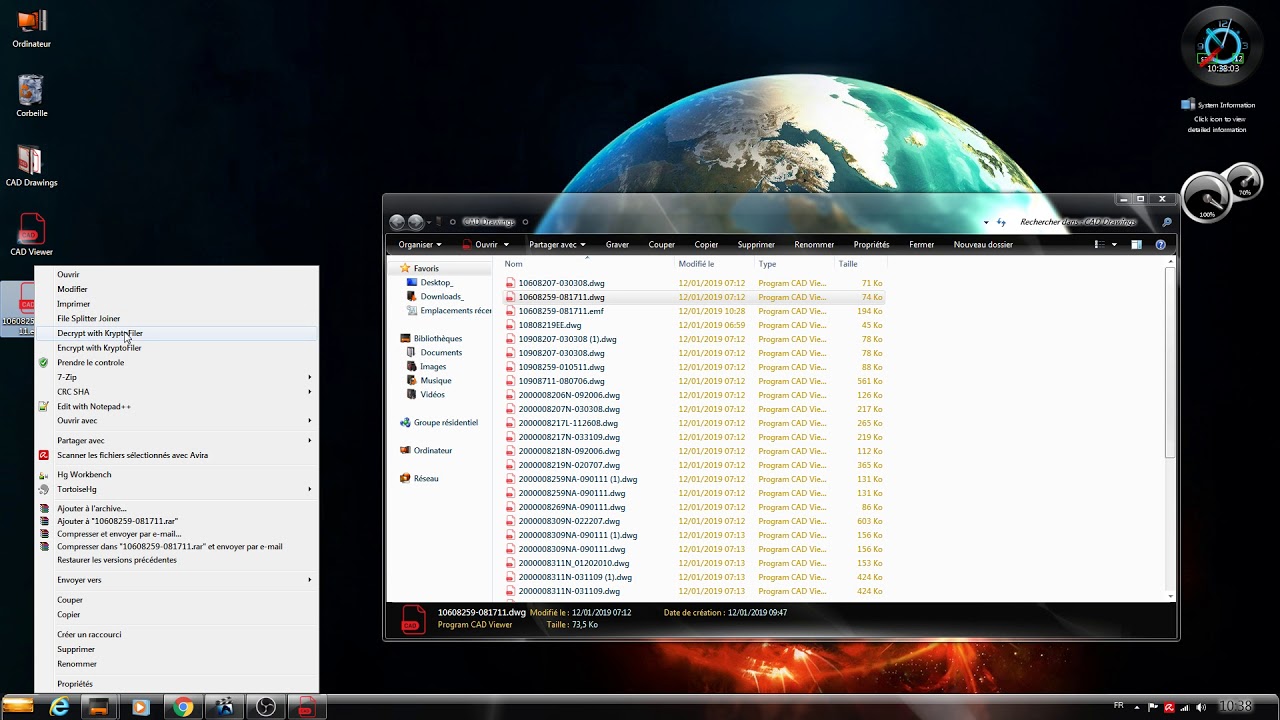Click the System Information gadget icon
1280x720 pixels.
pos(1188,104)
